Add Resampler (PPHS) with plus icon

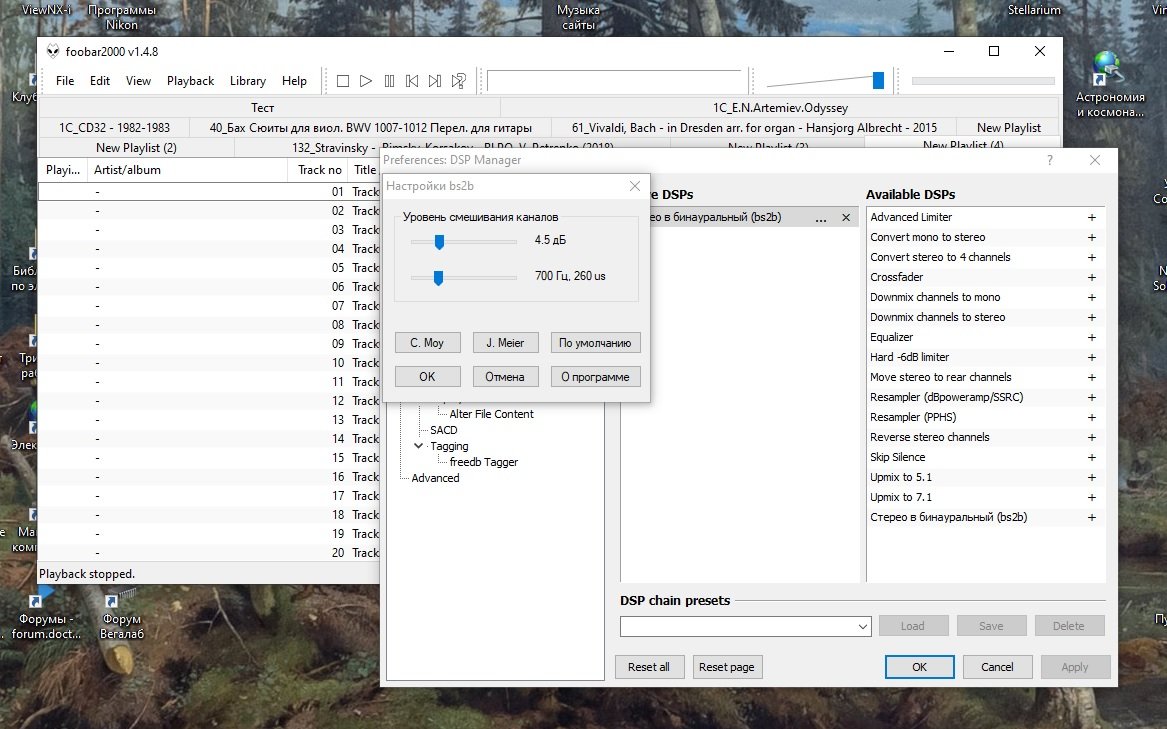(1092, 418)
